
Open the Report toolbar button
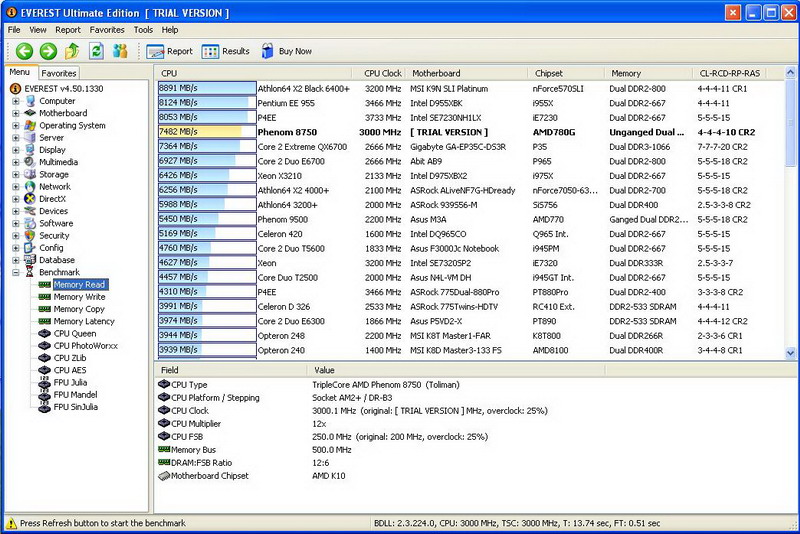(169, 52)
